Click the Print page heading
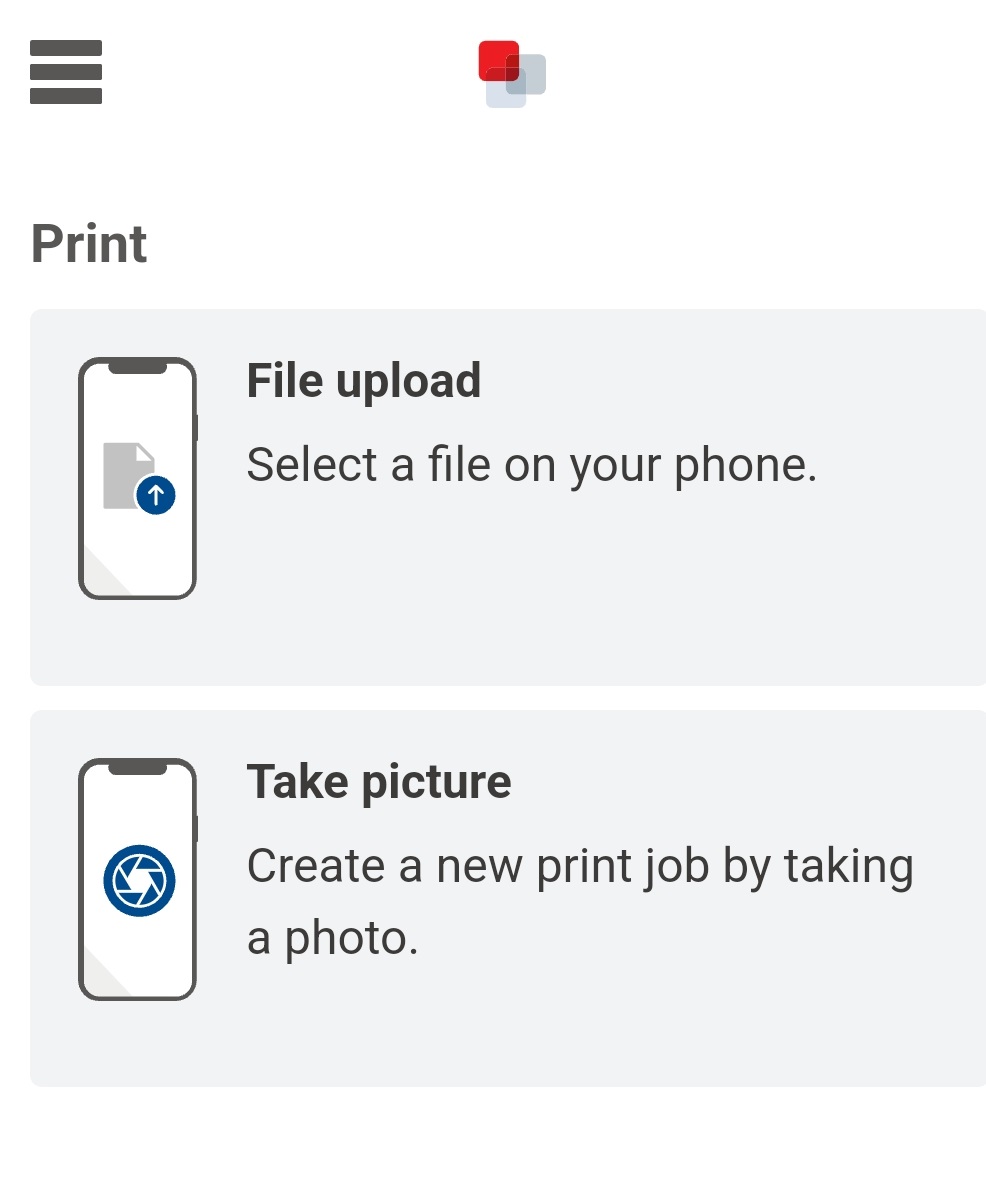 [88, 244]
